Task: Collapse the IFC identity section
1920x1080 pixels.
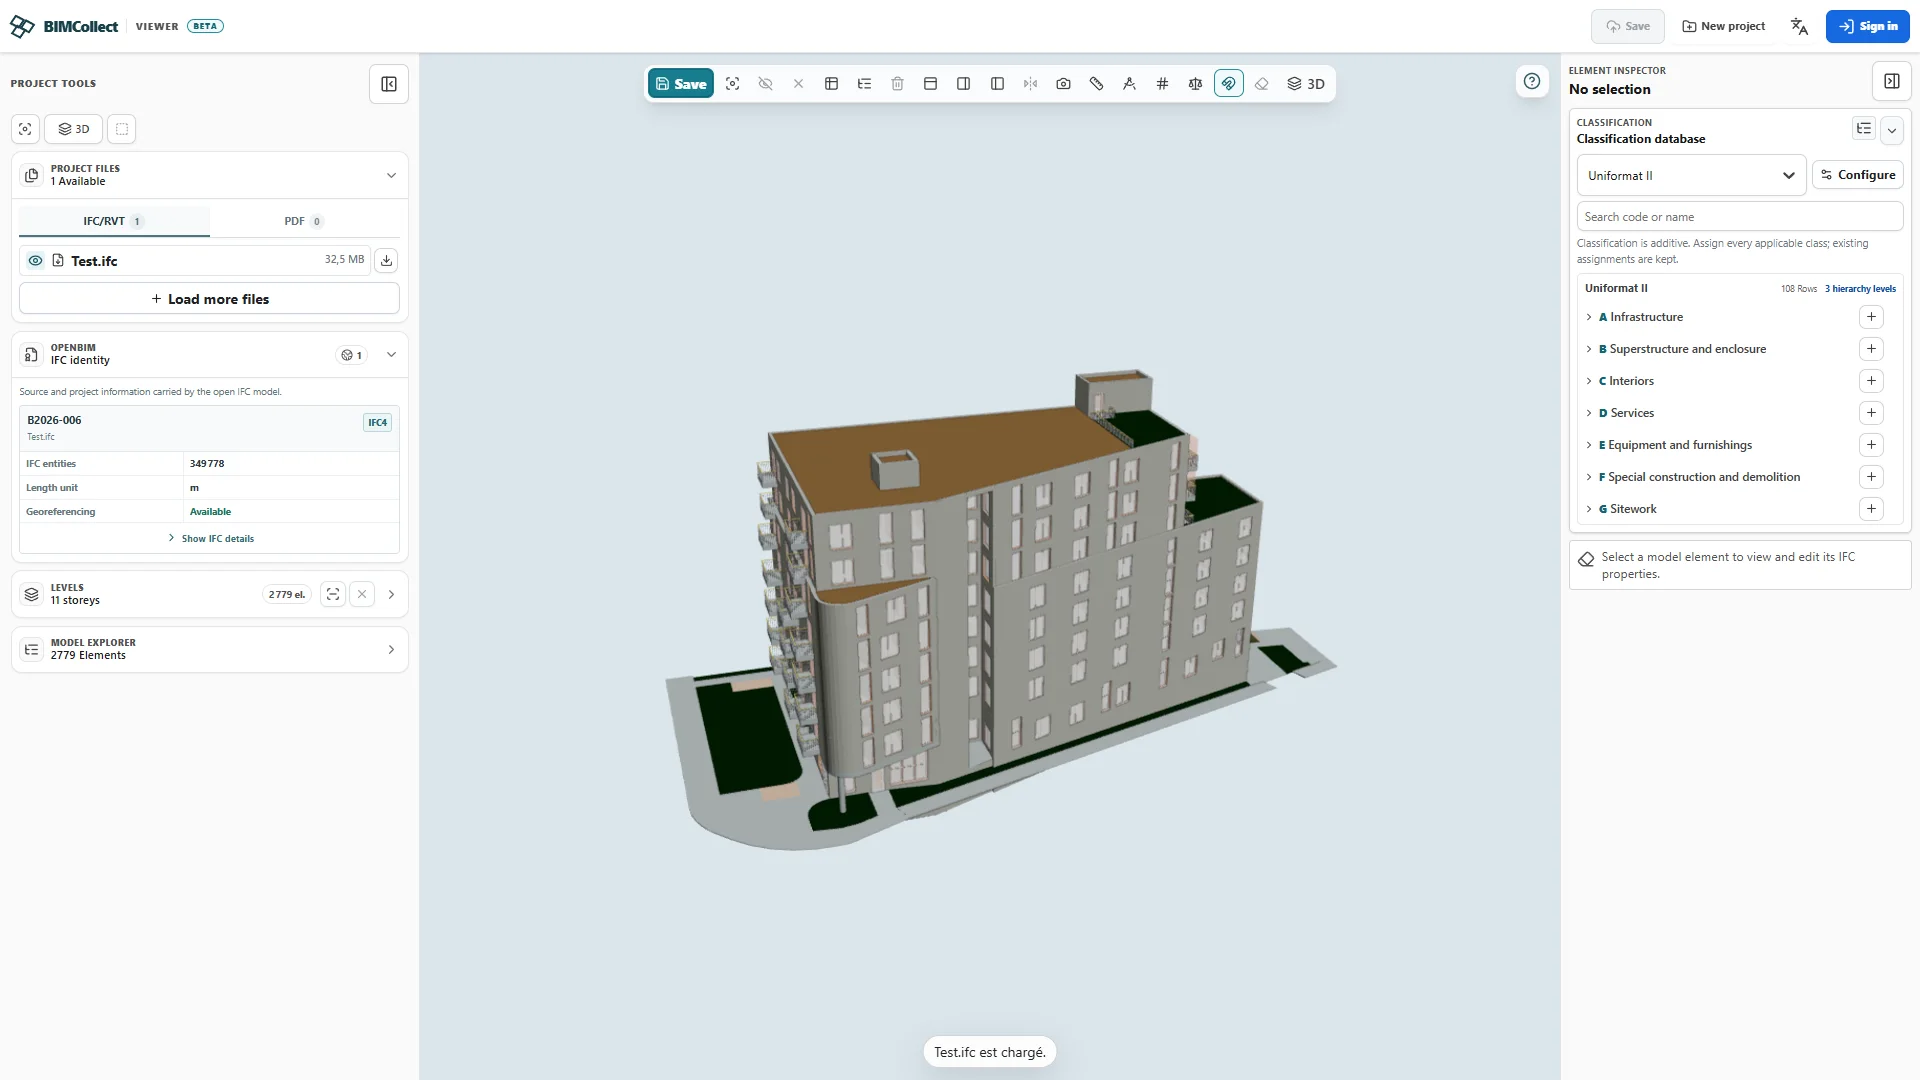Action: (391, 354)
